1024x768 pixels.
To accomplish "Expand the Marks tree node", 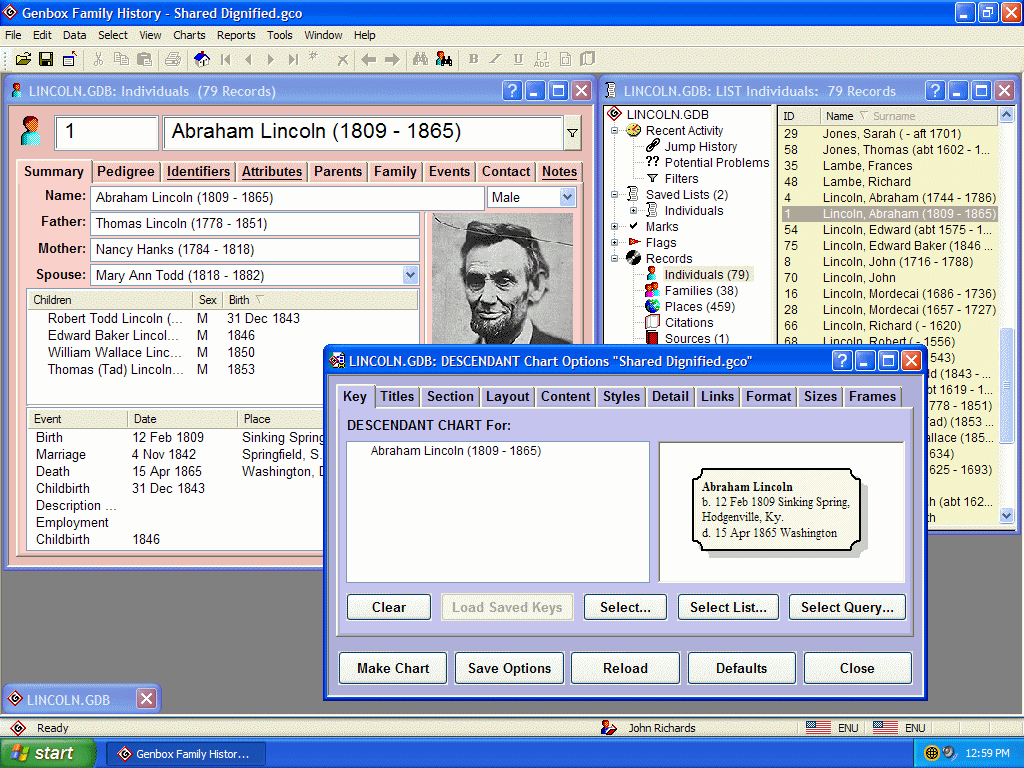I will [x=616, y=227].
